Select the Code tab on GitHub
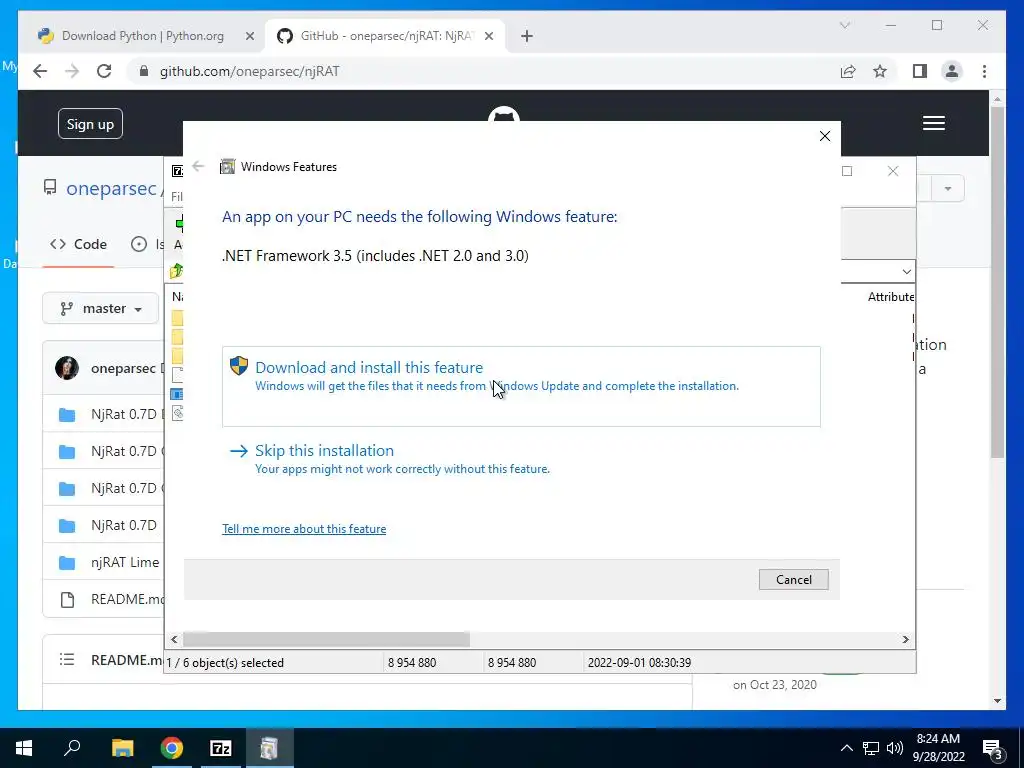 click(78, 244)
